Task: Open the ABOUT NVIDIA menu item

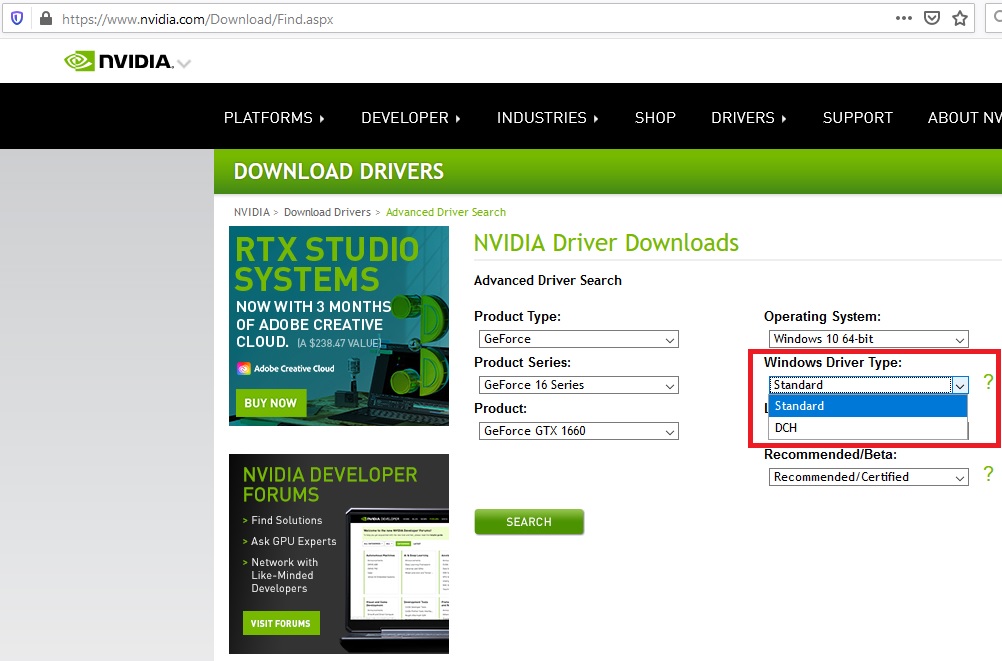Action: click(964, 118)
